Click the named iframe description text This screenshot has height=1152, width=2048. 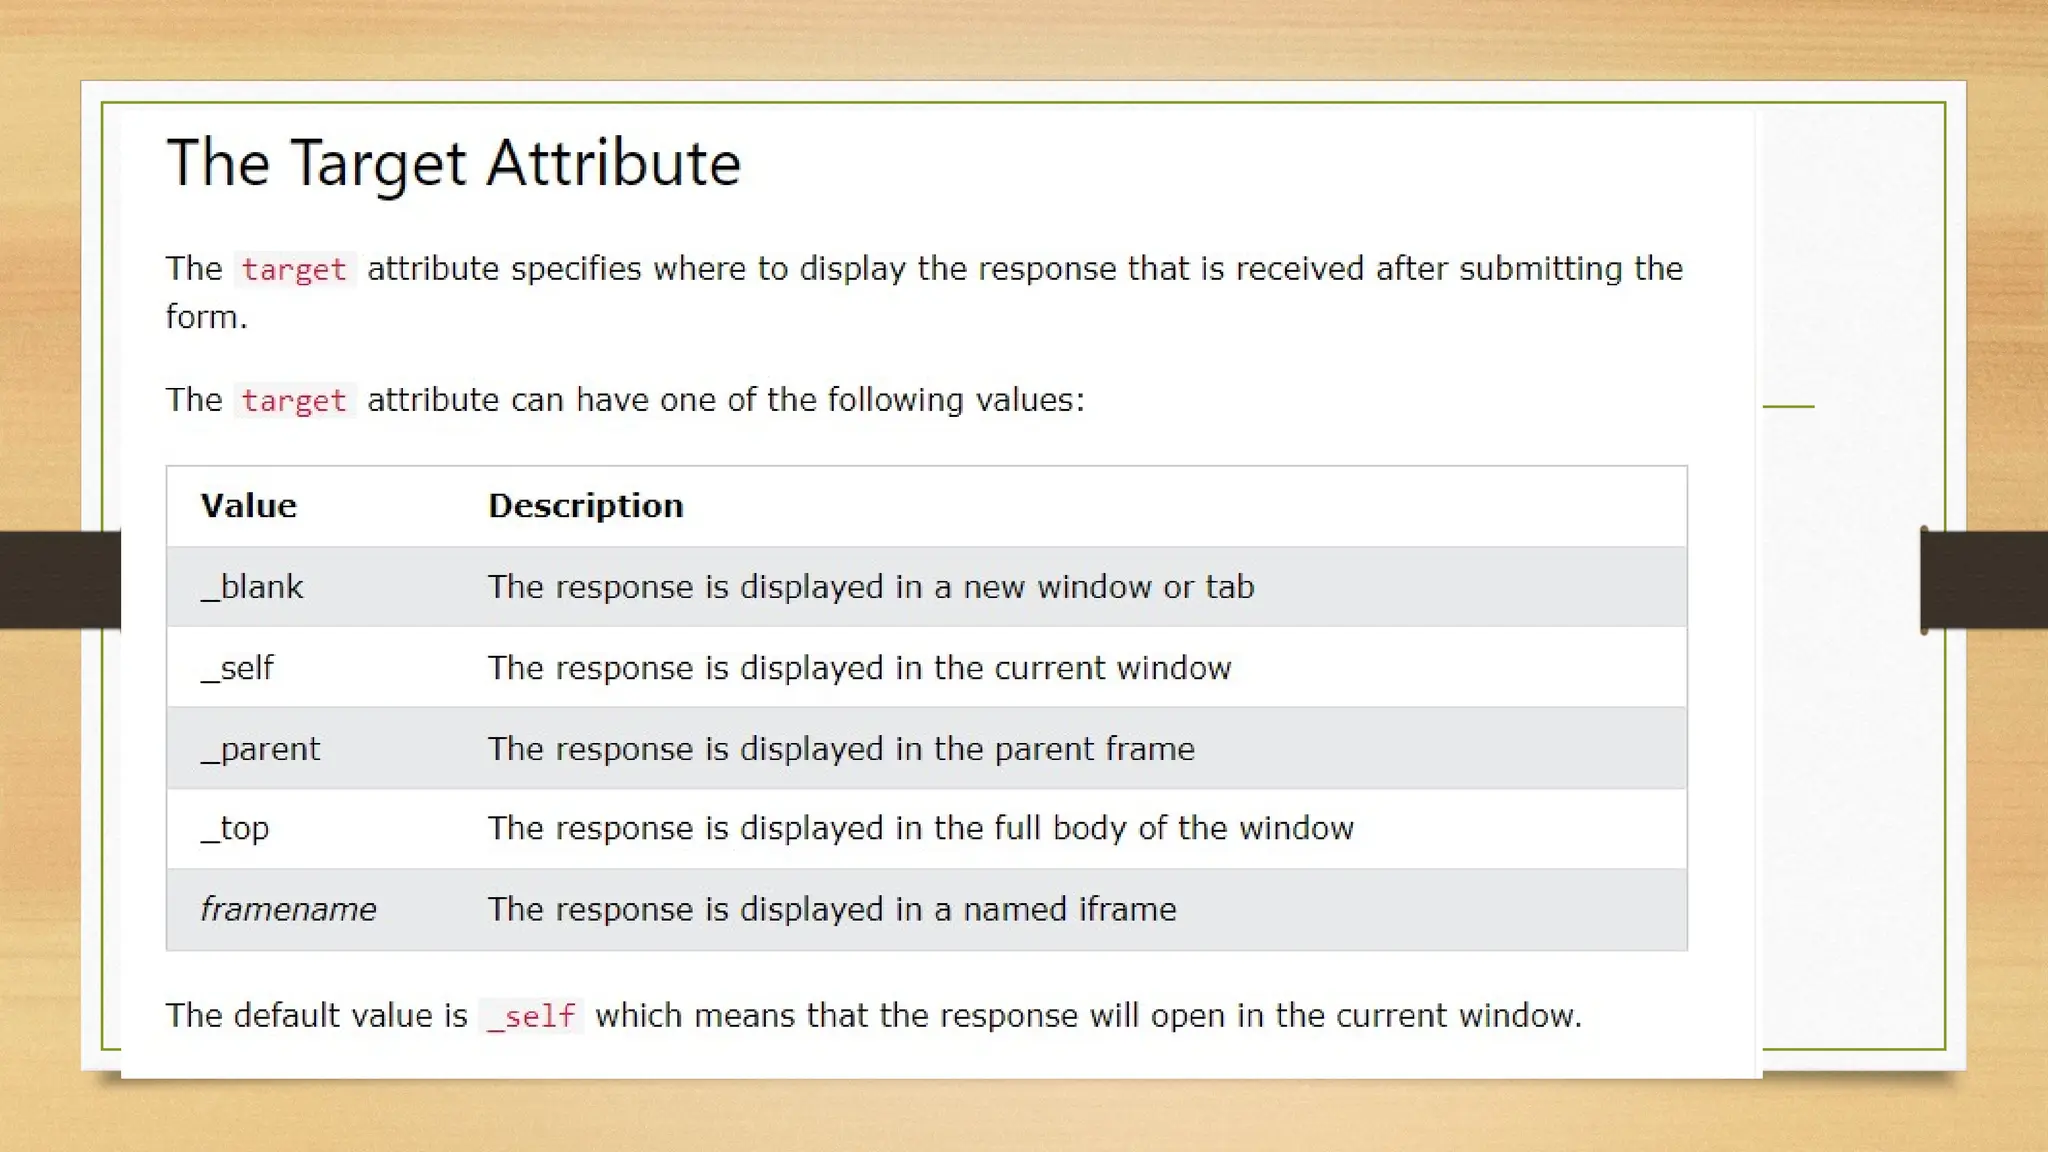click(832, 910)
